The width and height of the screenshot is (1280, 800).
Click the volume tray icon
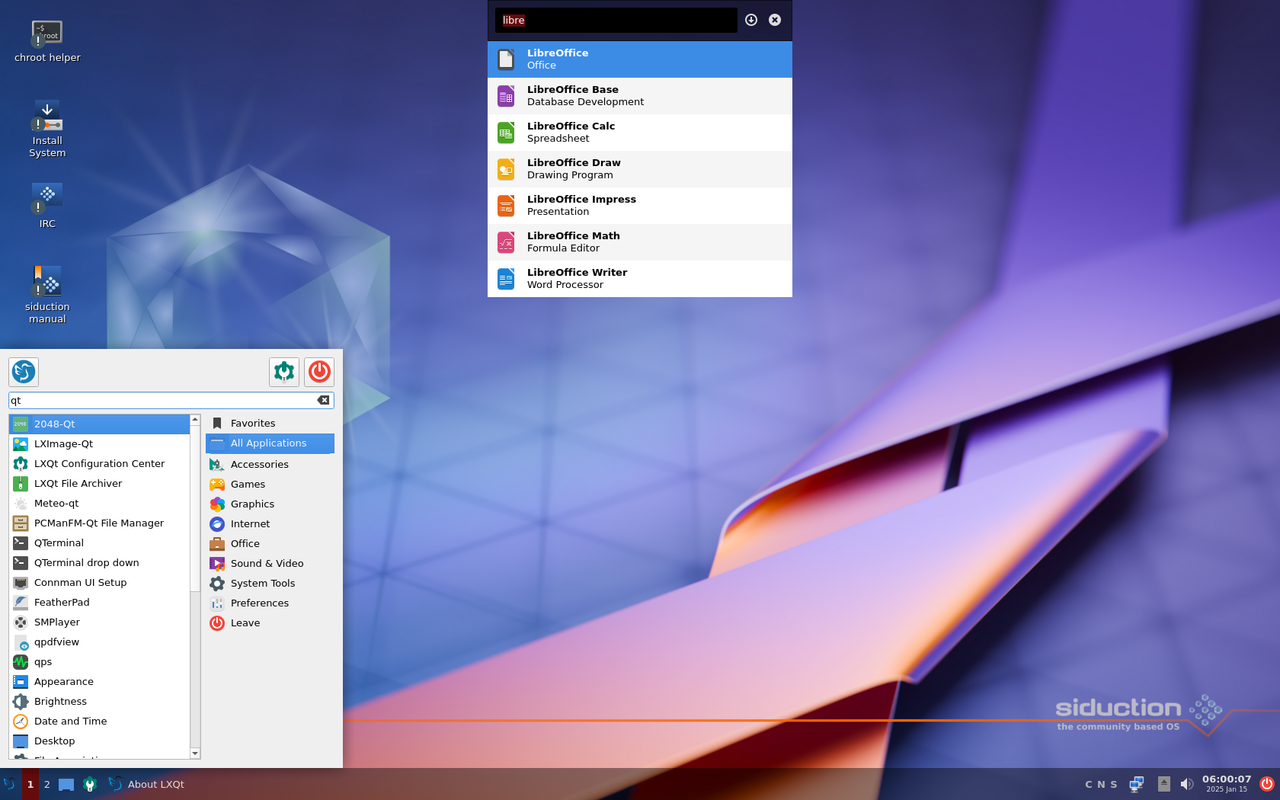coord(1187,784)
